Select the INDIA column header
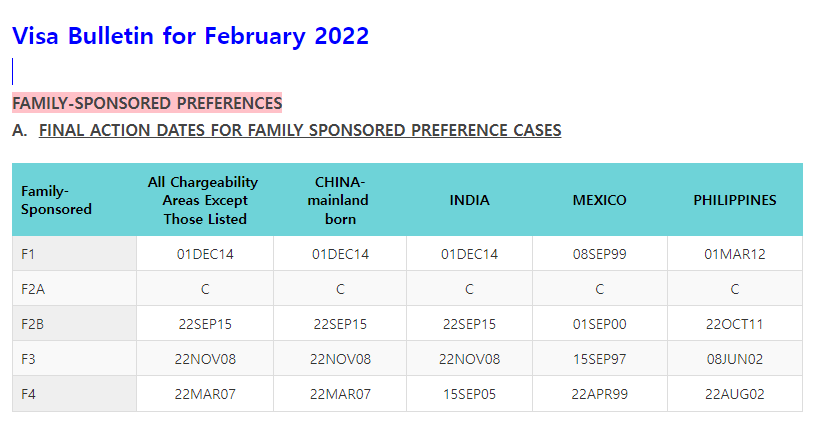The height and width of the screenshot is (426, 818). [x=470, y=200]
